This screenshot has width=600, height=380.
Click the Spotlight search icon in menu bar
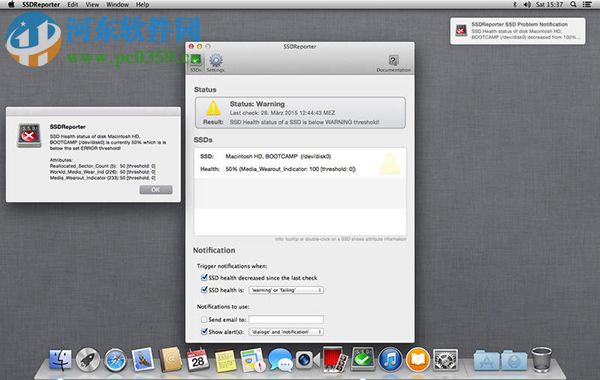[x=573, y=5]
